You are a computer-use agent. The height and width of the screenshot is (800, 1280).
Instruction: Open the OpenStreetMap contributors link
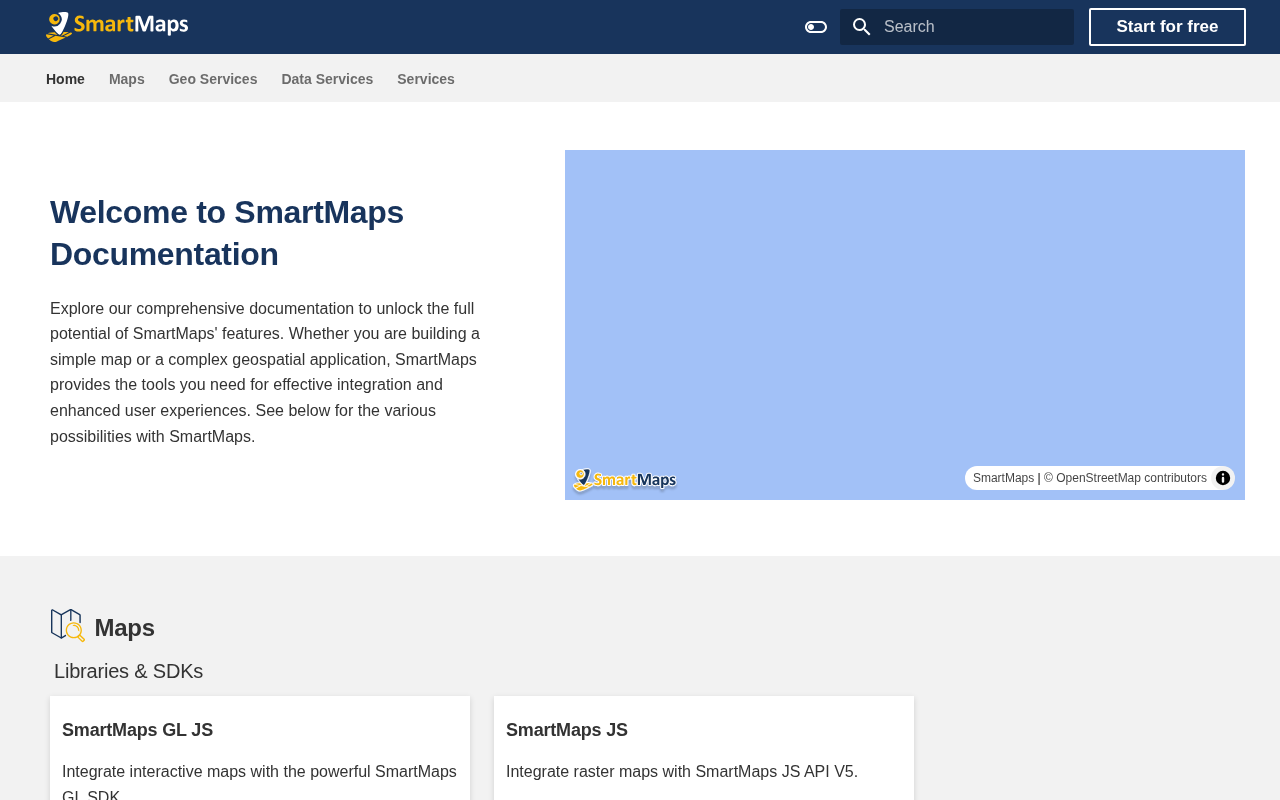click(1131, 478)
